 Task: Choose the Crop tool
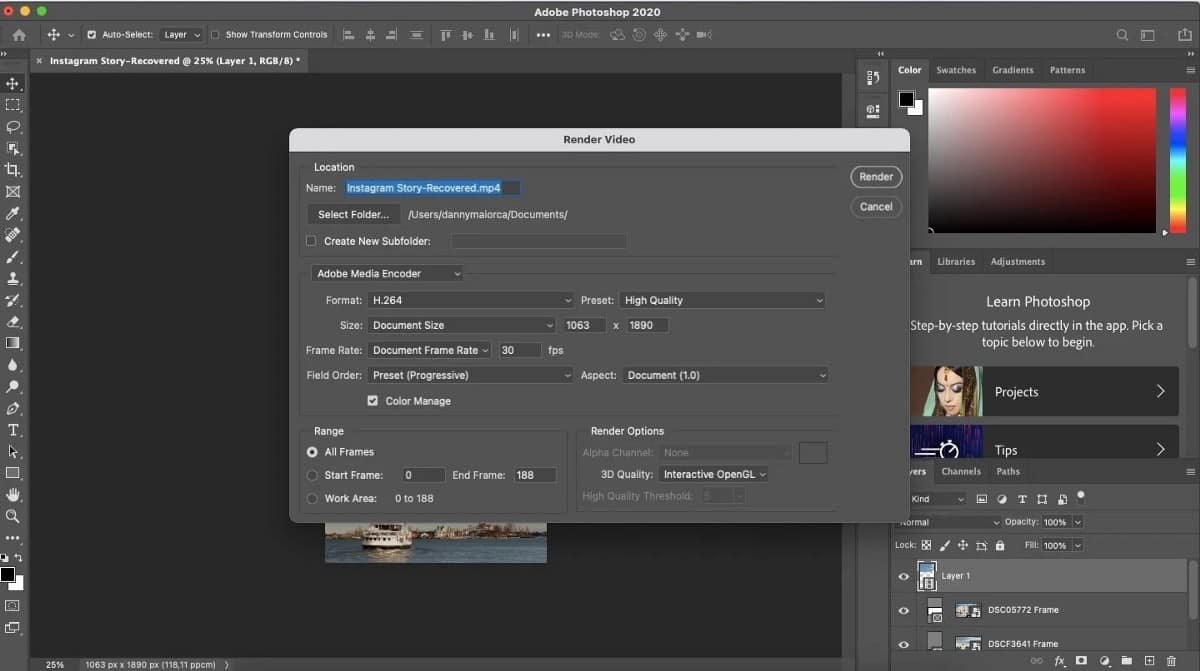pyautogui.click(x=13, y=170)
